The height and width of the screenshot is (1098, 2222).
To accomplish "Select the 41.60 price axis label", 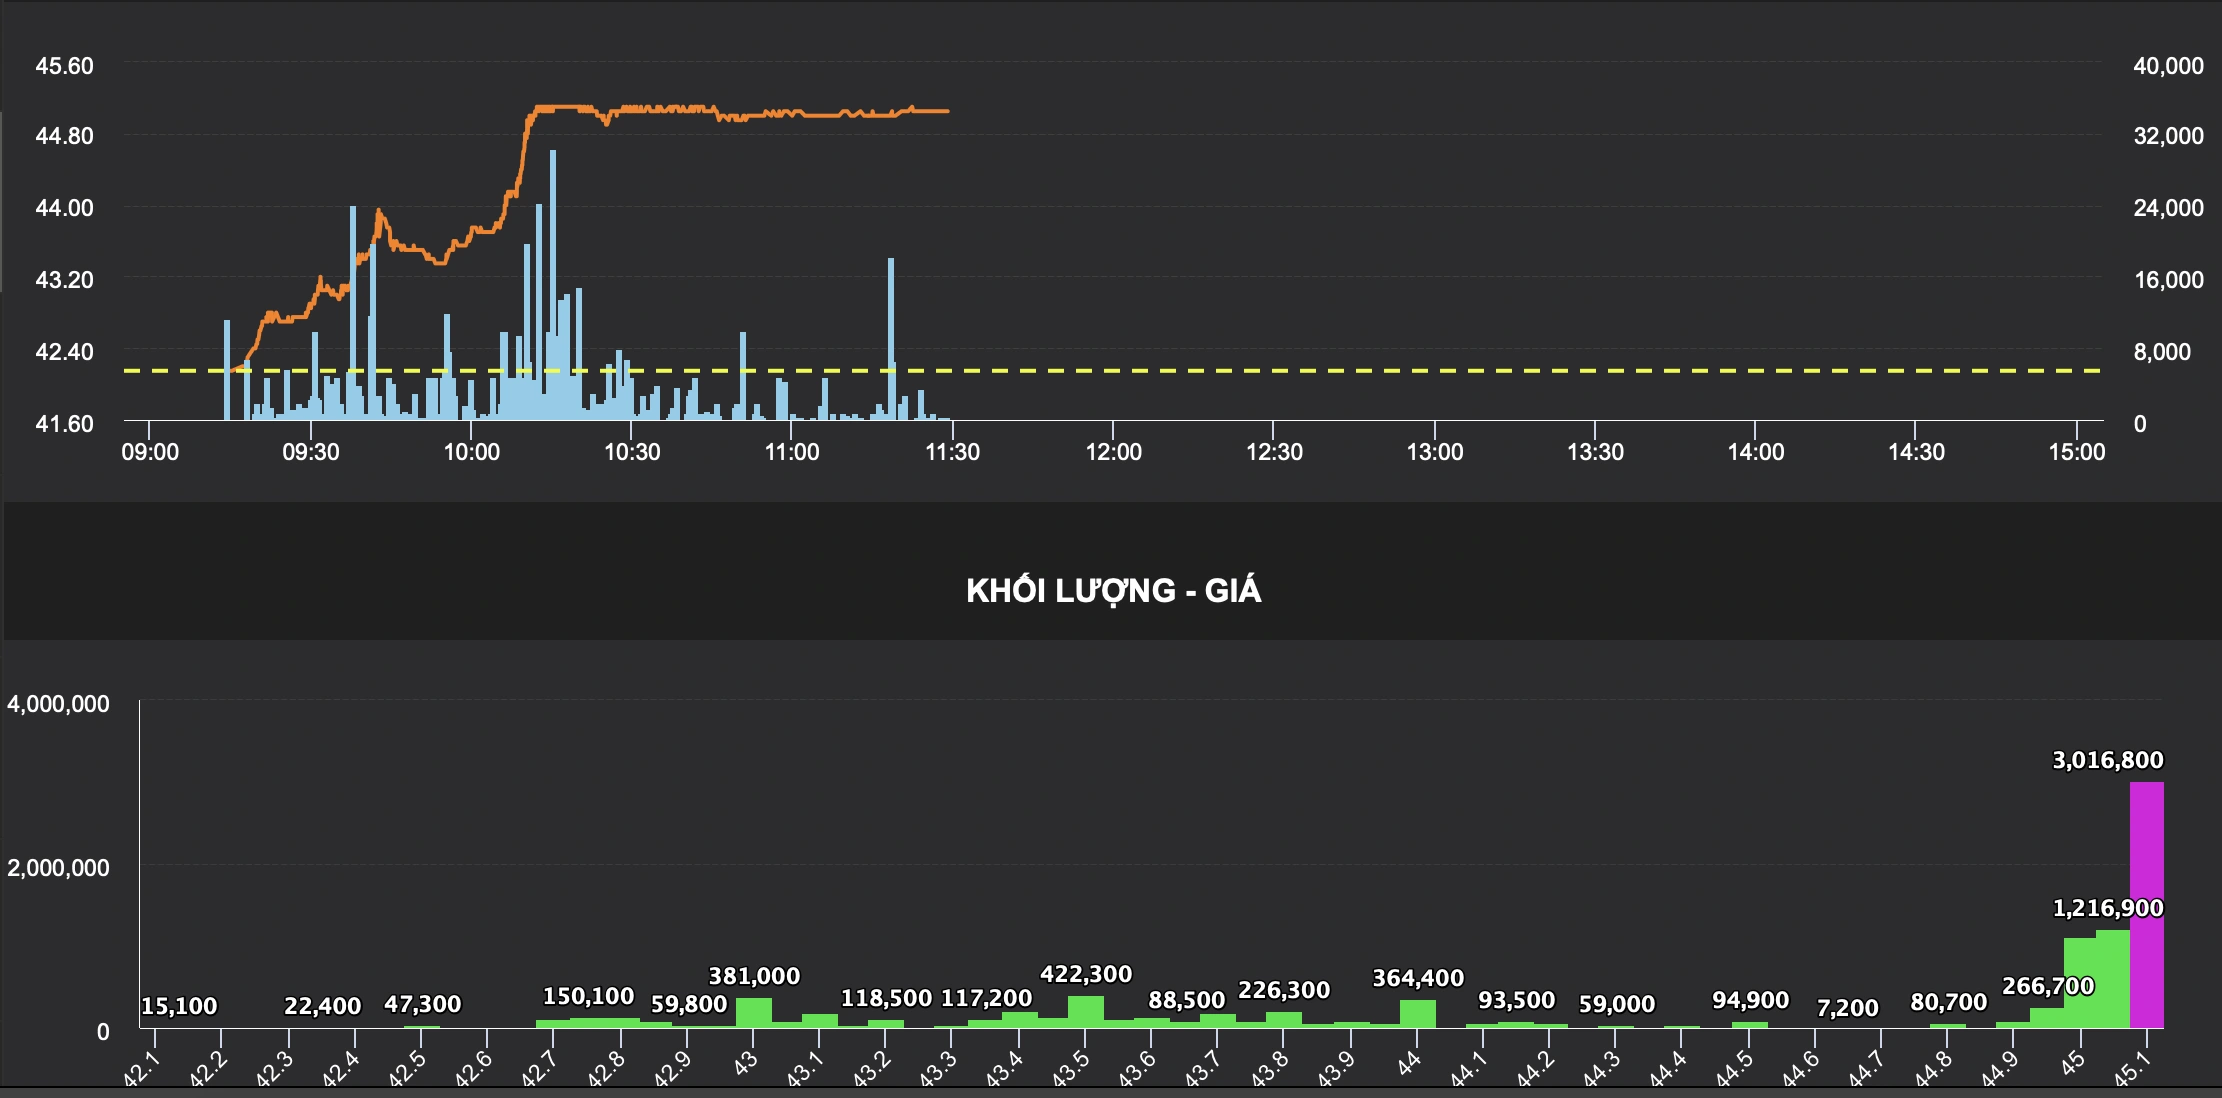I will point(64,424).
